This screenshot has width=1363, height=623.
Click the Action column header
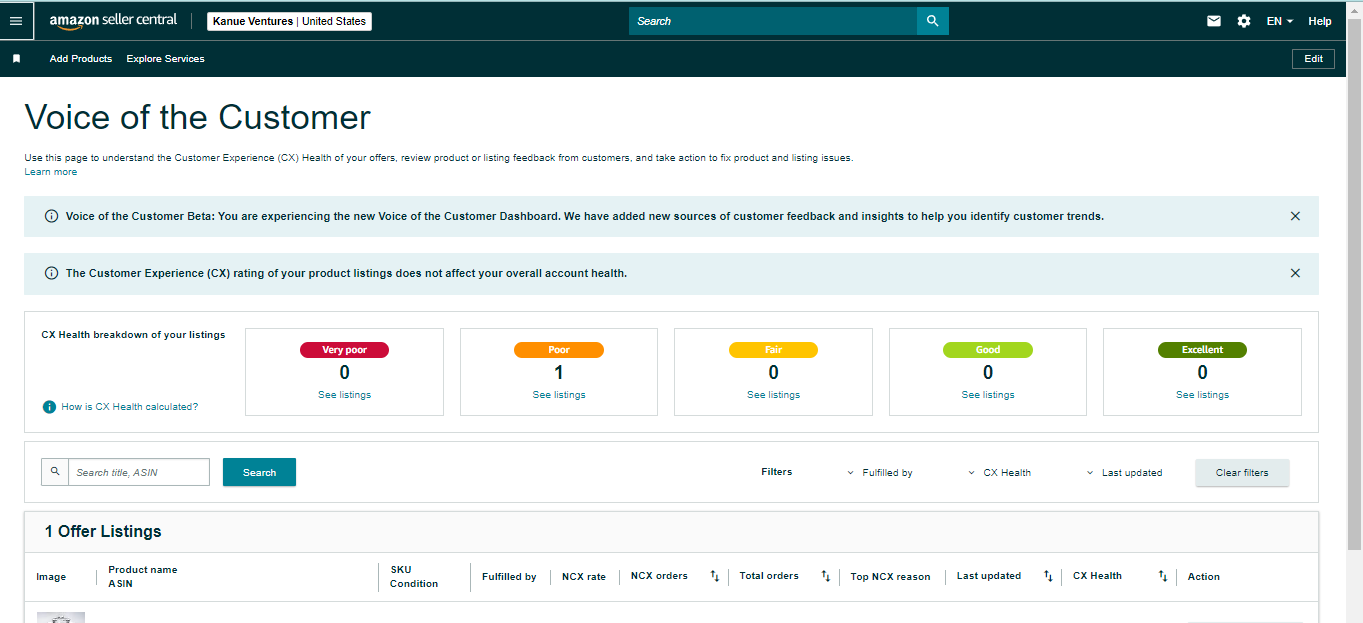[1204, 577]
